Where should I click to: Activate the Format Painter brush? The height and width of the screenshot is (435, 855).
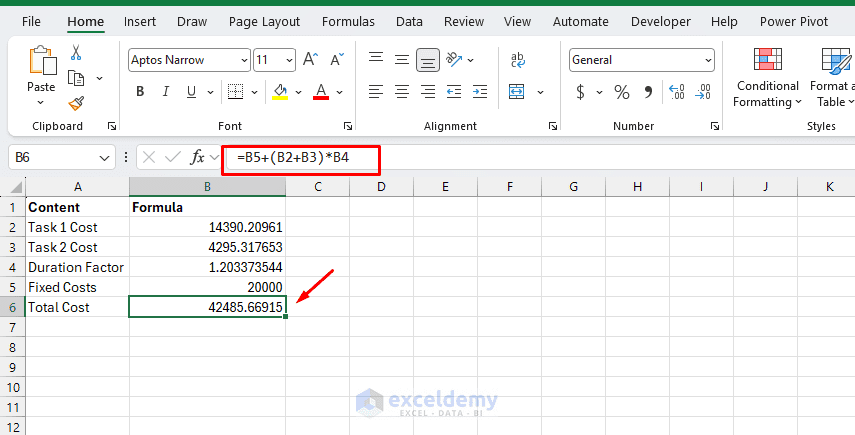coord(76,103)
